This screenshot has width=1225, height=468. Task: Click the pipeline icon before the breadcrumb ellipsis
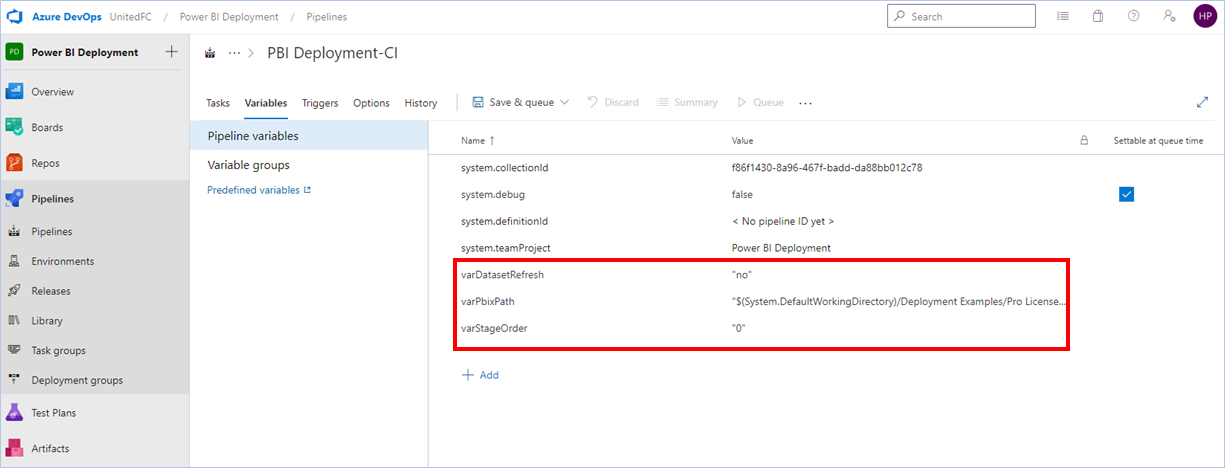coord(210,53)
